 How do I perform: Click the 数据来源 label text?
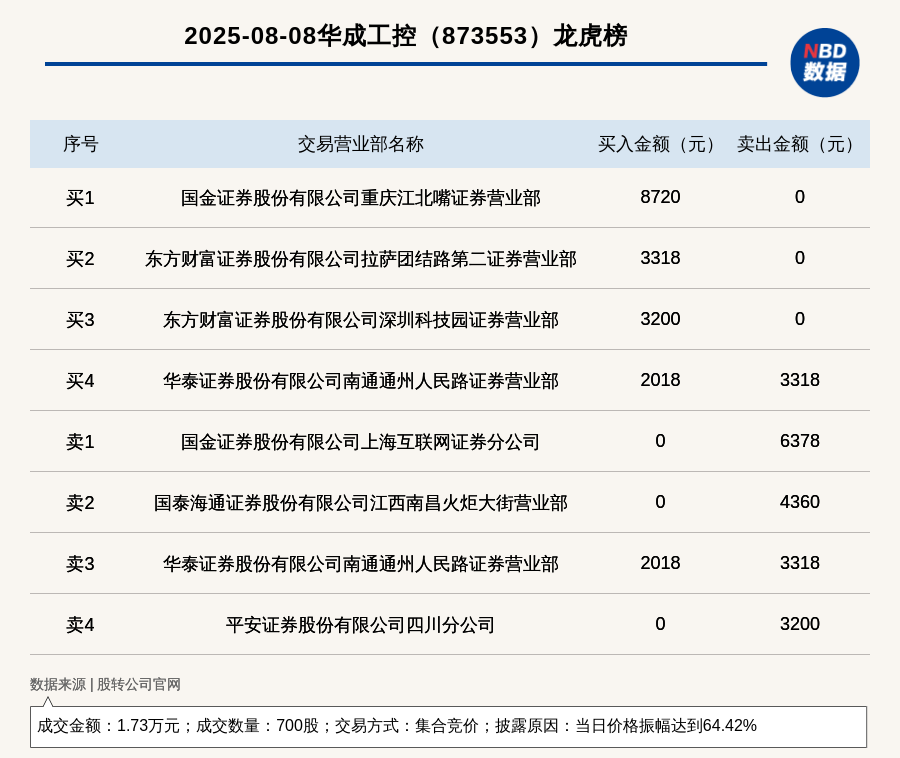(x=58, y=685)
